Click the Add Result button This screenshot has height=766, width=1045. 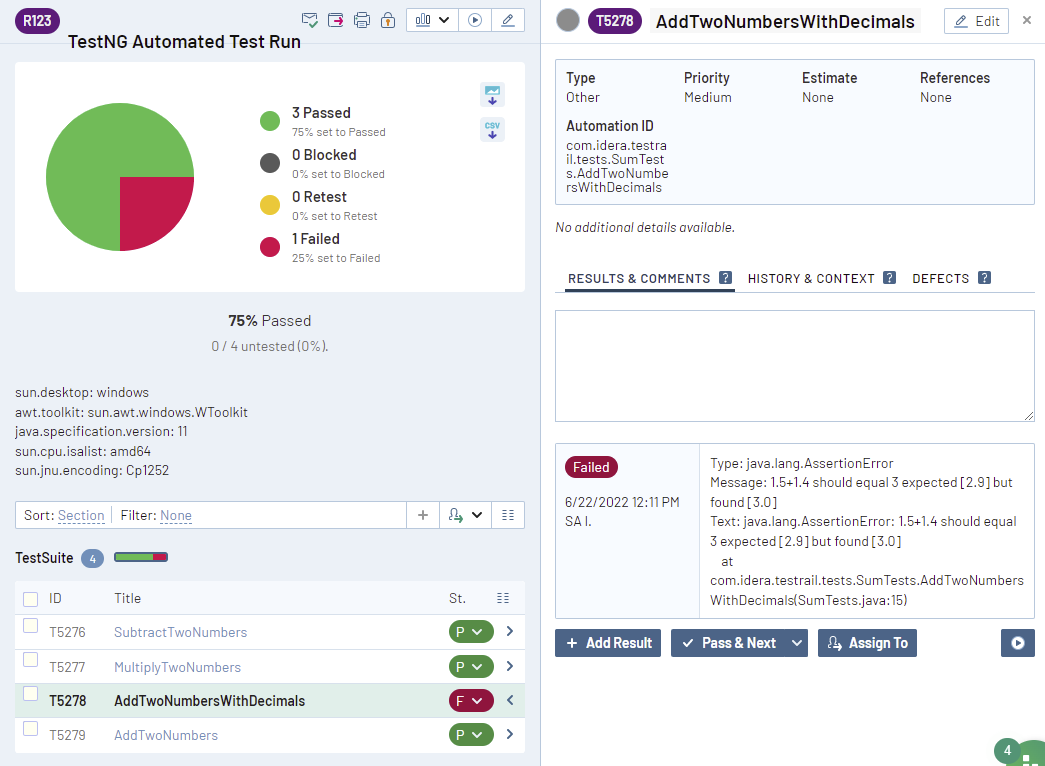pos(608,643)
